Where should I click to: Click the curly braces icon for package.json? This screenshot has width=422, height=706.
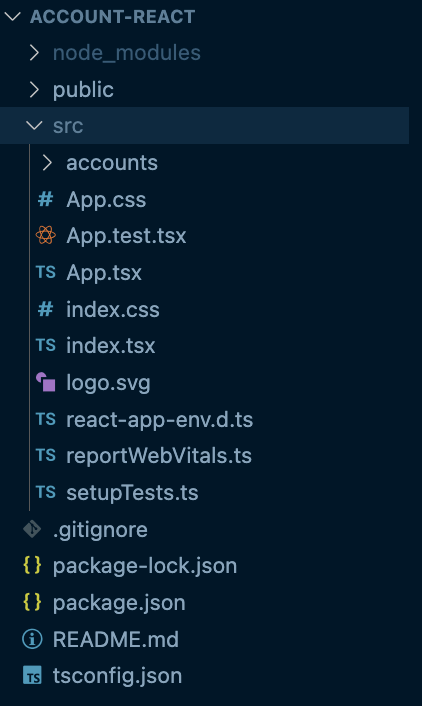(x=32, y=602)
